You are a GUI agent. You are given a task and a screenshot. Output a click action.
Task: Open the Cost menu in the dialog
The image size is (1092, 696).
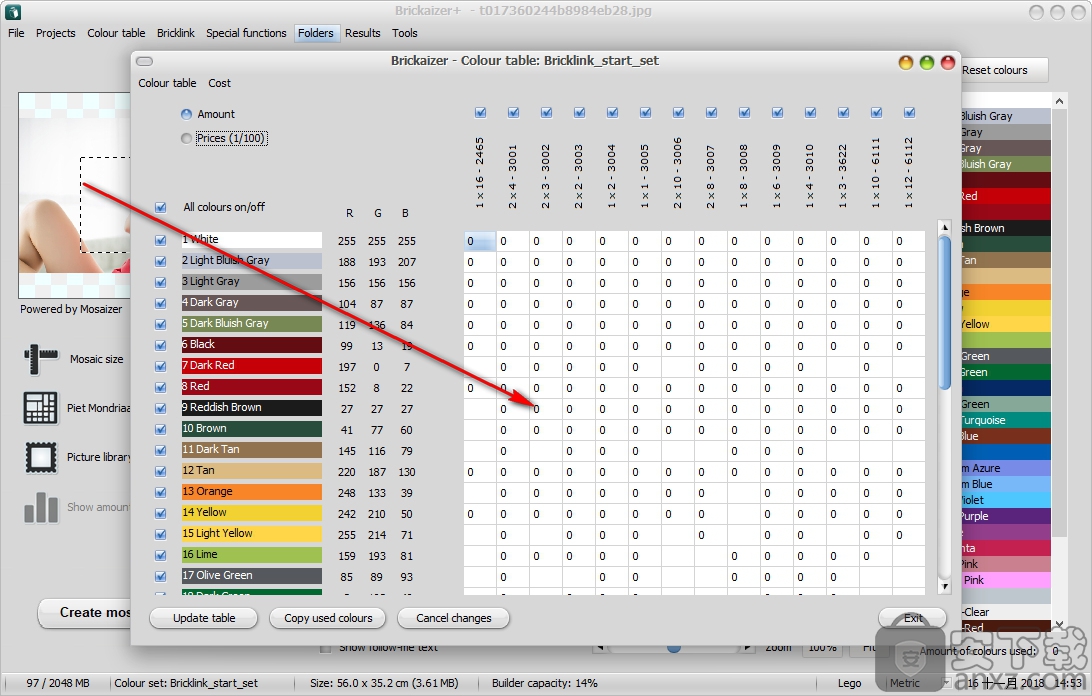click(x=219, y=83)
